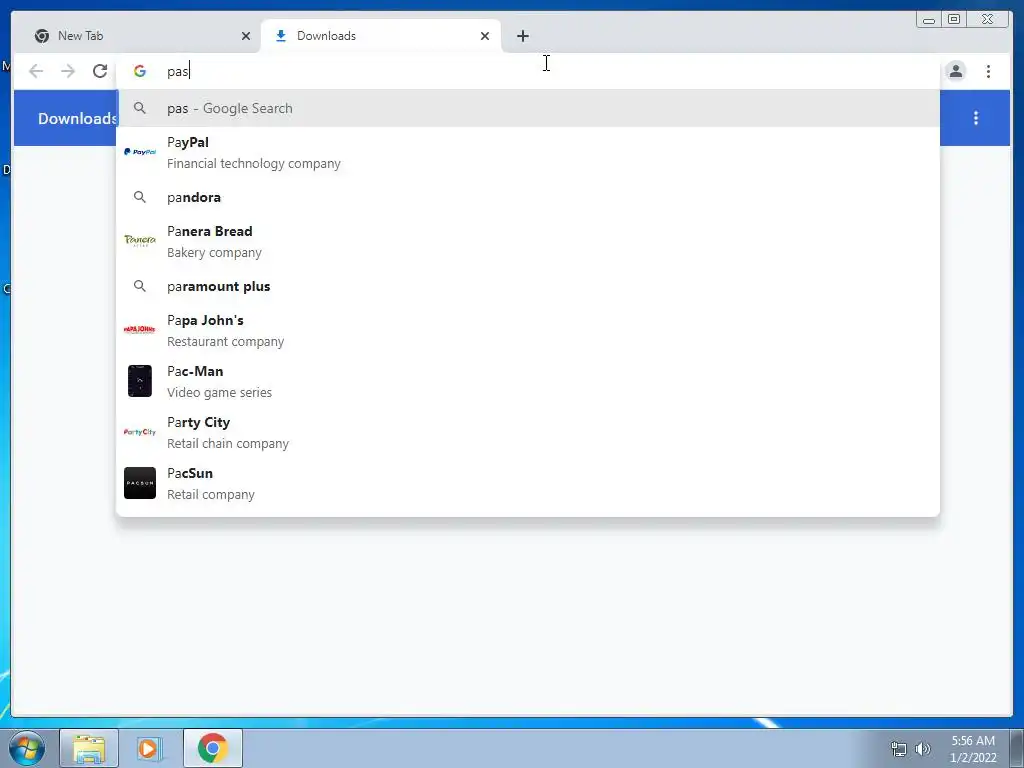Click in the address bar text 'pas'
This screenshot has height=768, width=1024.
(x=178, y=71)
